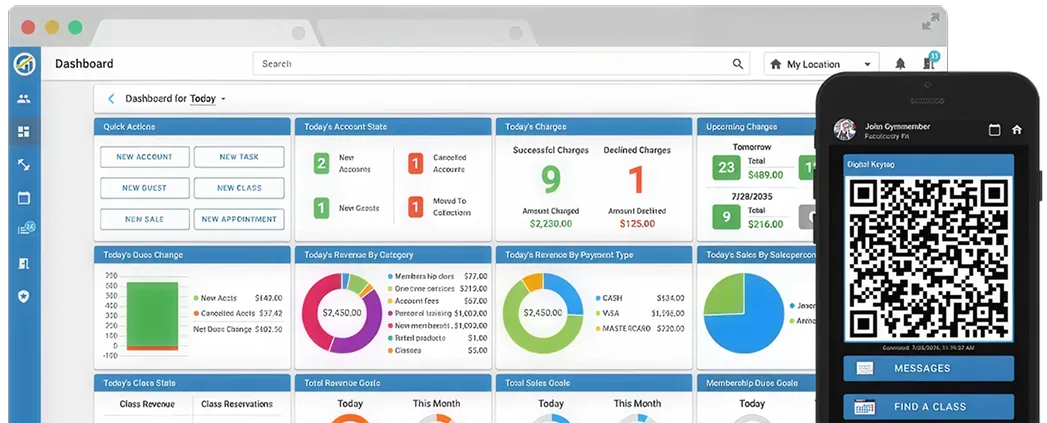Viewport: 1047px width, 423px height.
Task: Click the Account fees legend entry
Action: pos(437,301)
